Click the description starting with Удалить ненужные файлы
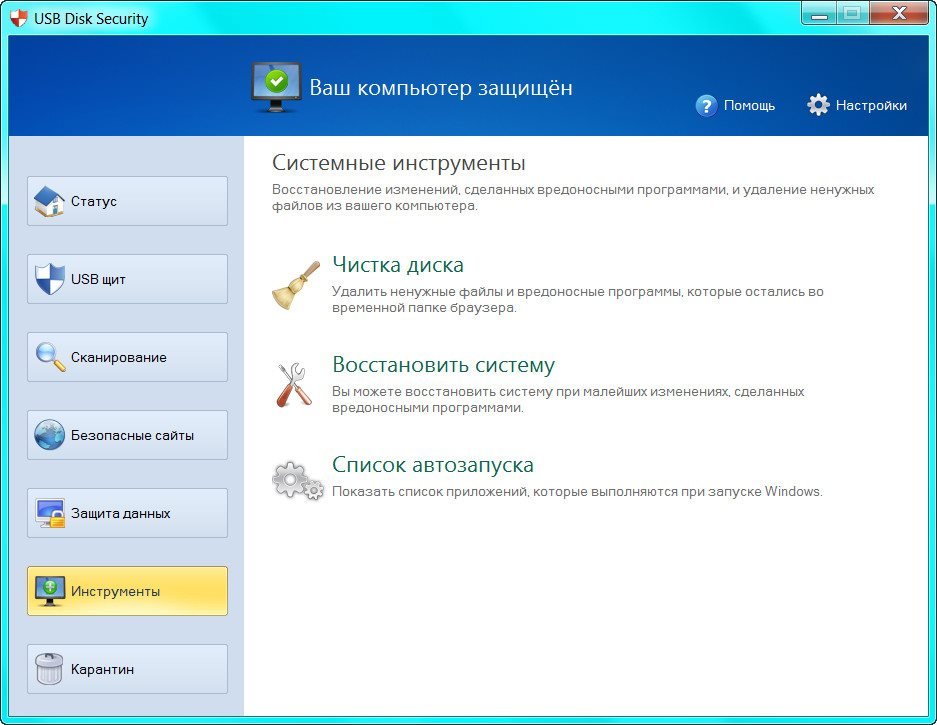 coord(578,299)
